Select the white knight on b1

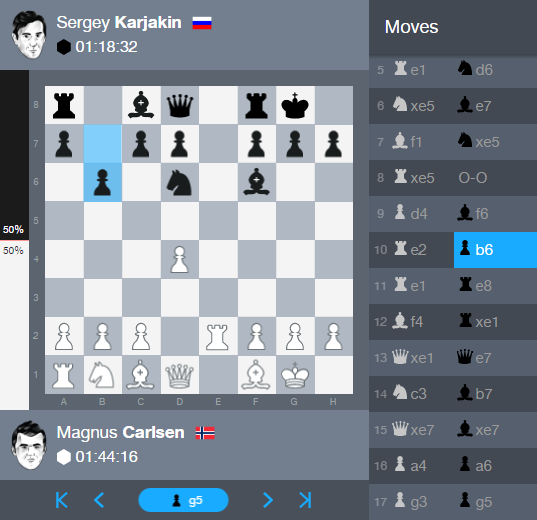click(x=102, y=375)
